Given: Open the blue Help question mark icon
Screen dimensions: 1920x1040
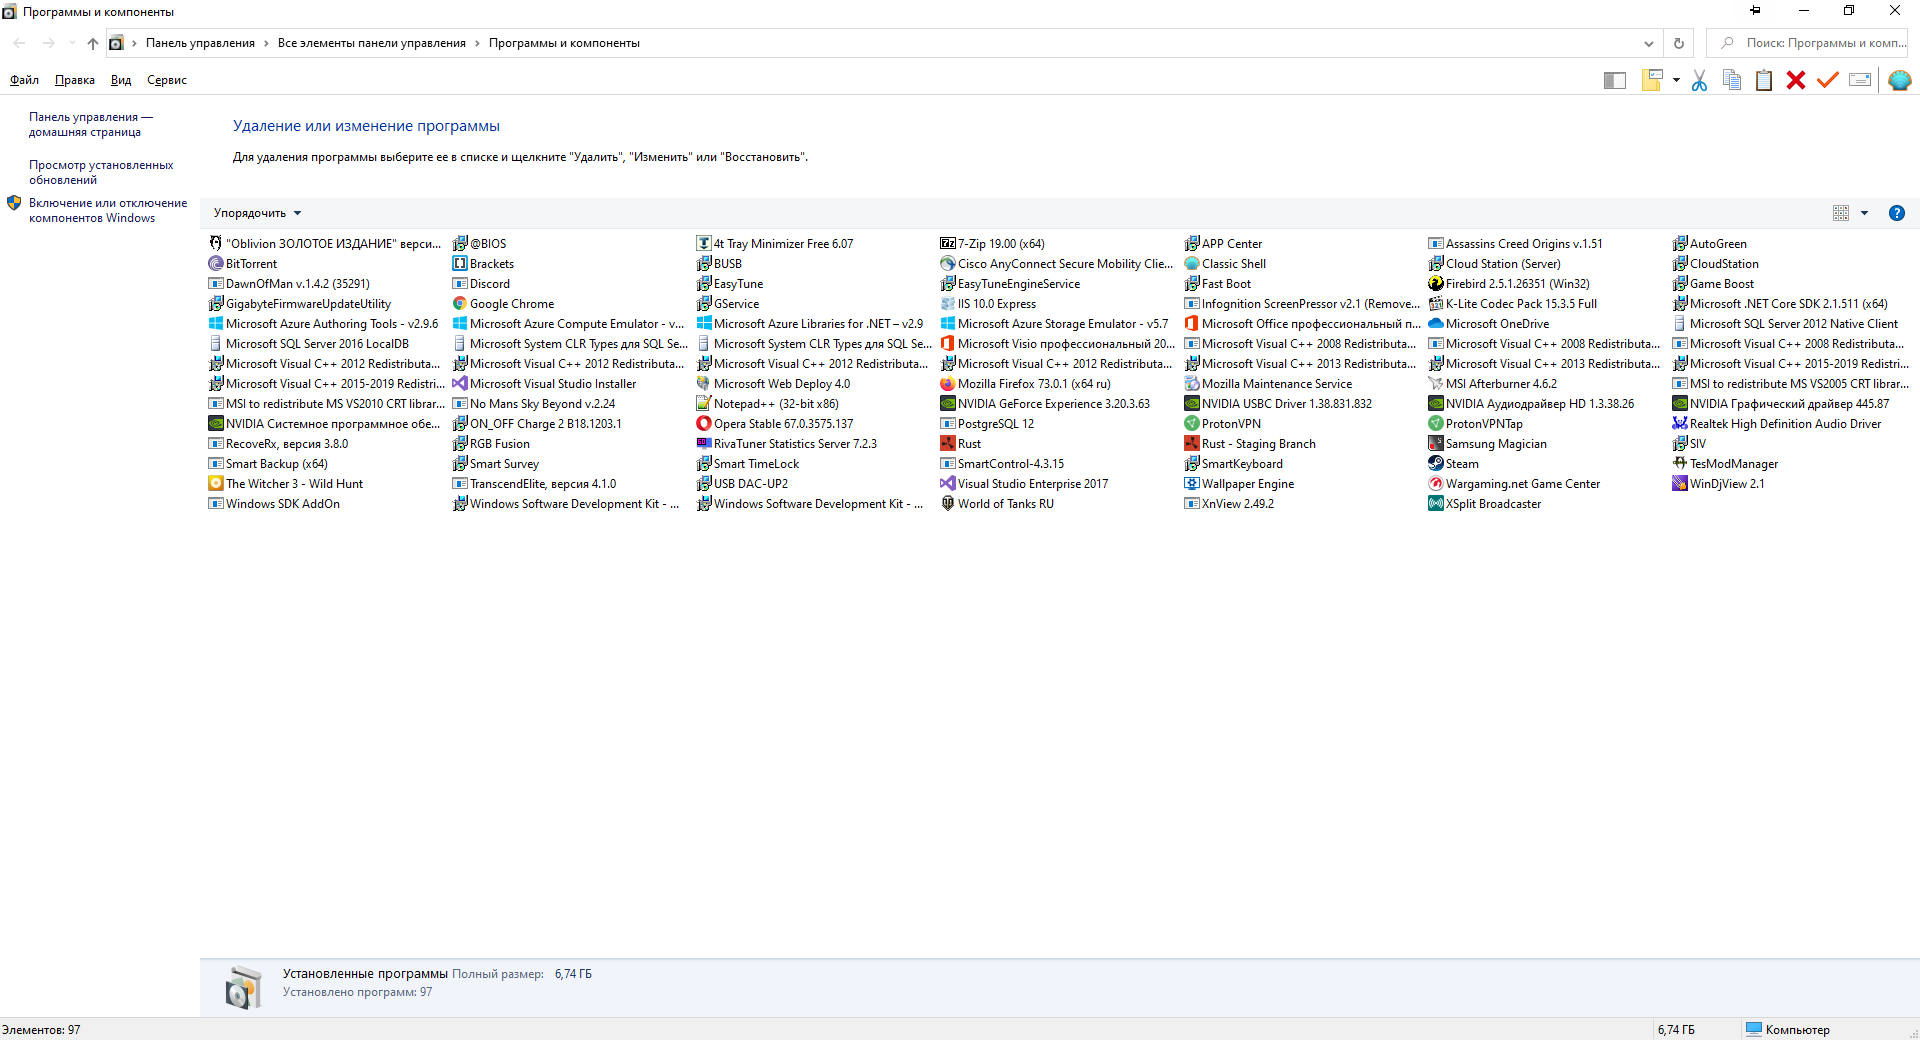Looking at the screenshot, I should tap(1897, 213).
